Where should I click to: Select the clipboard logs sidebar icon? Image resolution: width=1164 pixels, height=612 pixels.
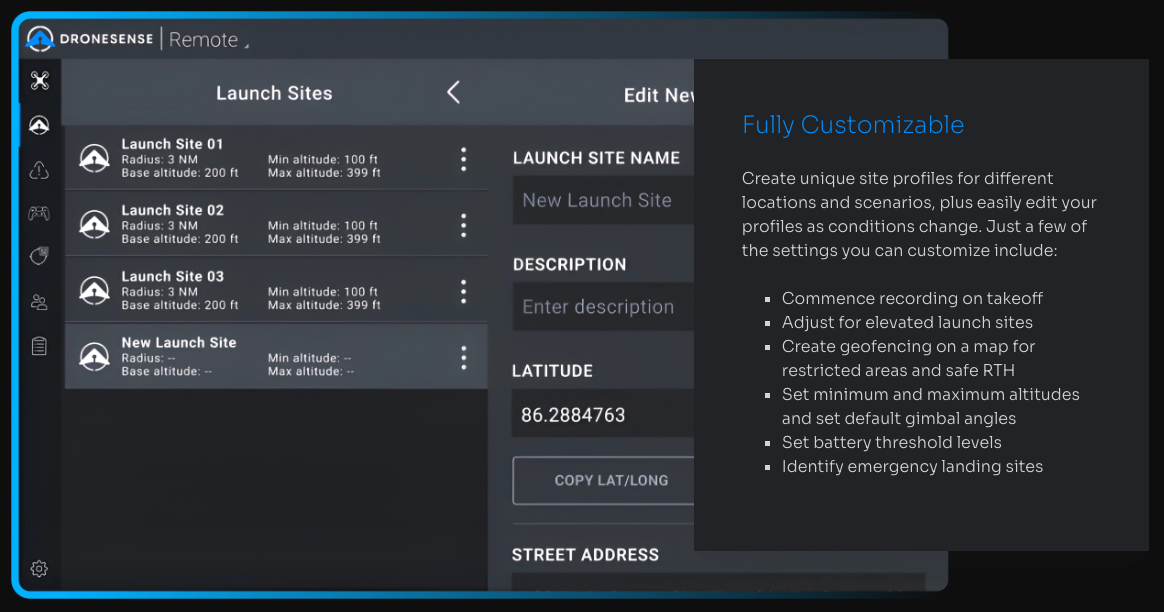(39, 345)
